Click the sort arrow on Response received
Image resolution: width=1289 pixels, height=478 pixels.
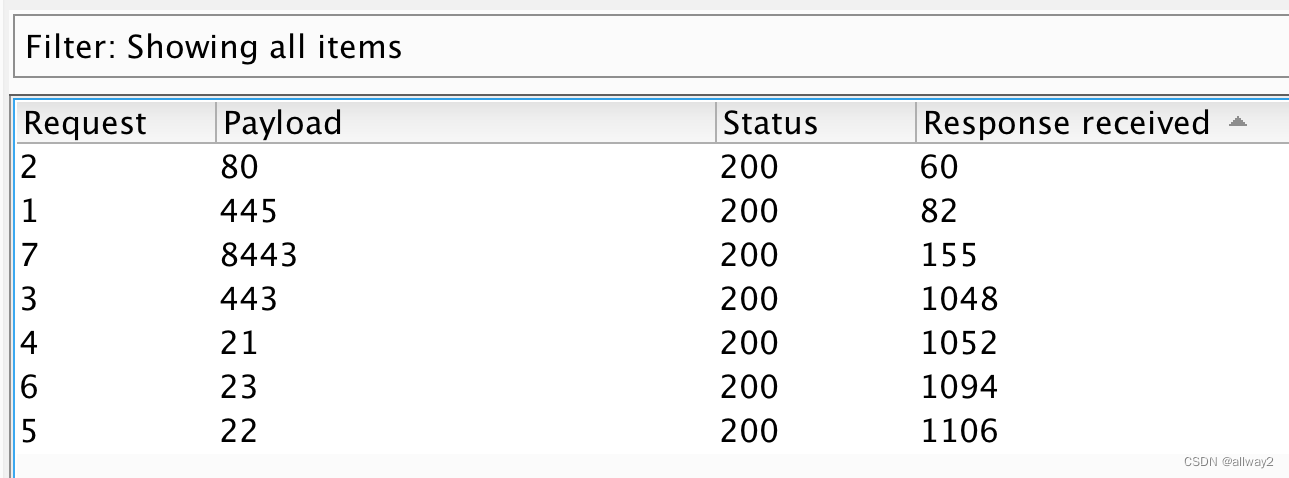point(1237,122)
